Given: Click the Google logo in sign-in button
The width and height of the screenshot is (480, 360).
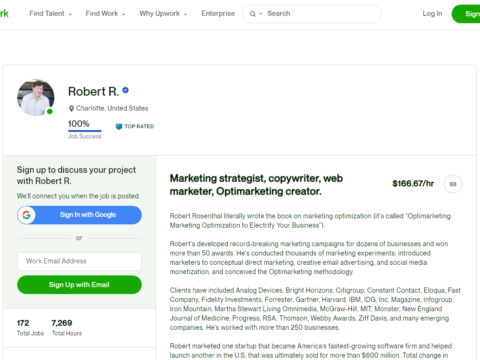Looking at the screenshot, I should [27, 215].
